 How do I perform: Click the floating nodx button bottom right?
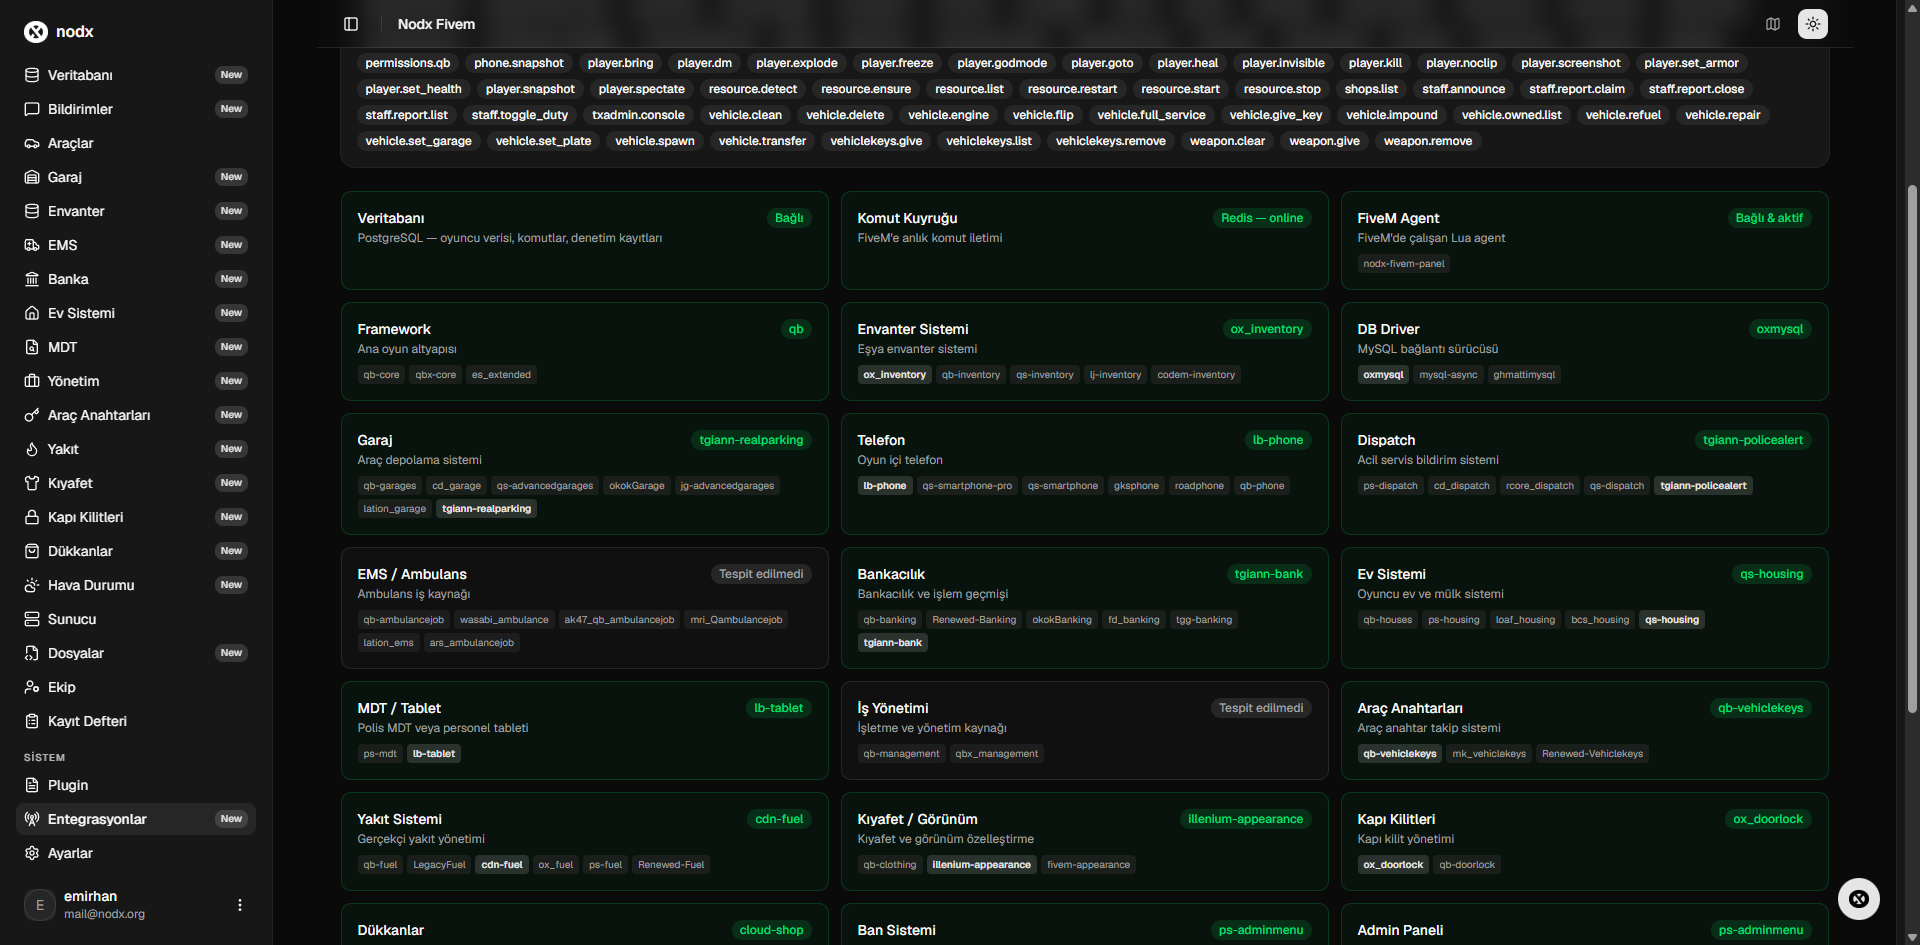tap(1859, 899)
